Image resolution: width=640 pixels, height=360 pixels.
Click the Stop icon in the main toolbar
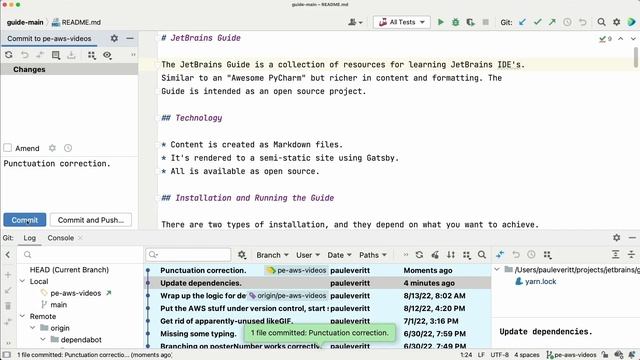click(x=485, y=22)
